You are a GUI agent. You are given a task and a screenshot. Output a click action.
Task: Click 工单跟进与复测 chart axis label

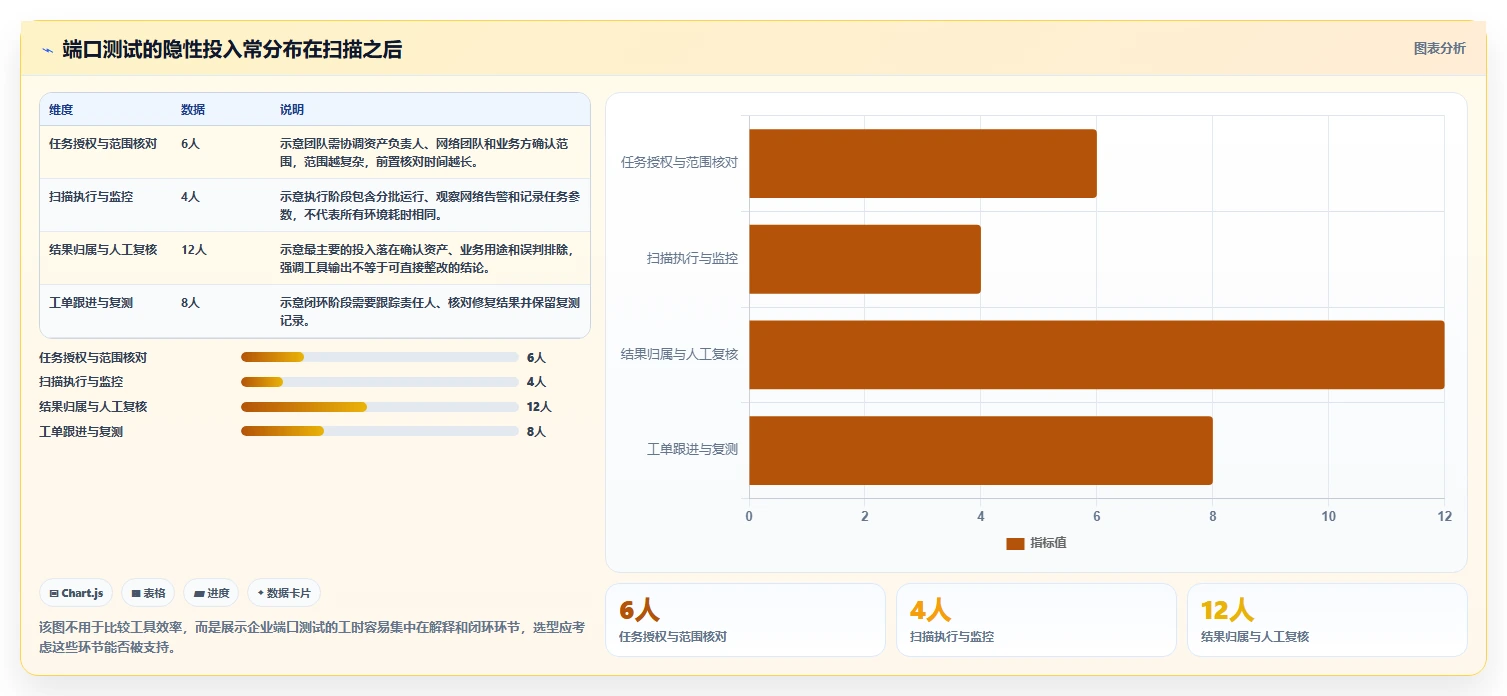(x=692, y=450)
